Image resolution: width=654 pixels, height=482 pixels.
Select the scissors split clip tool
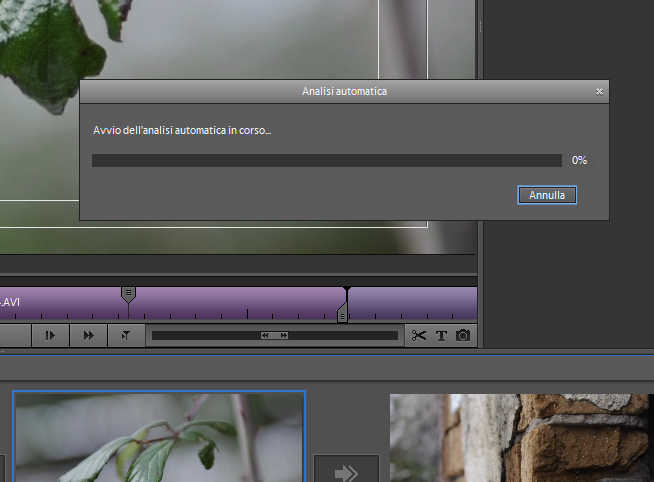click(x=419, y=336)
